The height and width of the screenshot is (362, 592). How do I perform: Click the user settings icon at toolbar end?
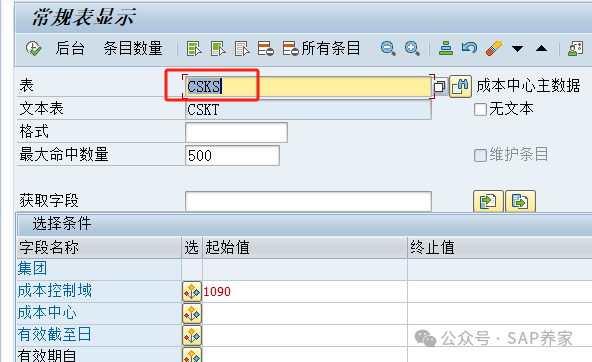click(575, 49)
